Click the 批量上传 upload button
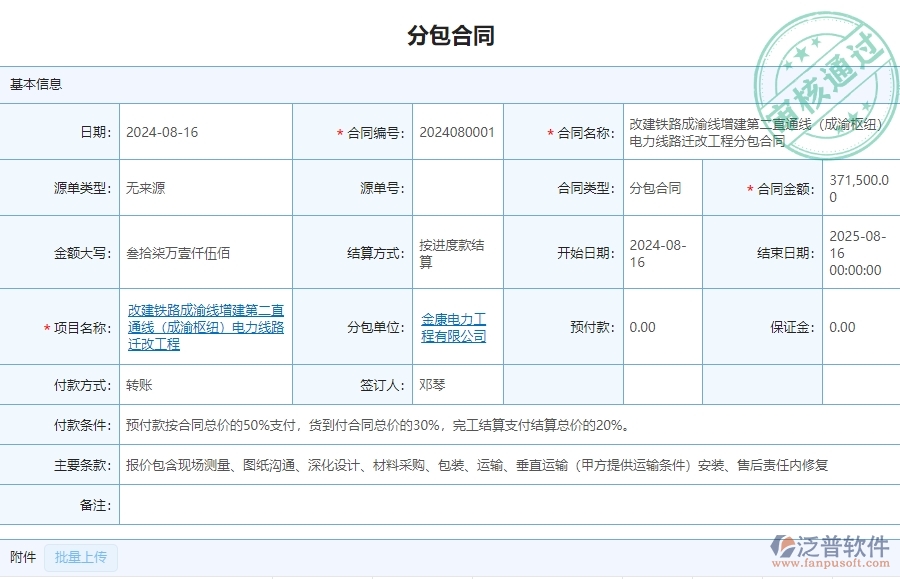 click(x=80, y=557)
